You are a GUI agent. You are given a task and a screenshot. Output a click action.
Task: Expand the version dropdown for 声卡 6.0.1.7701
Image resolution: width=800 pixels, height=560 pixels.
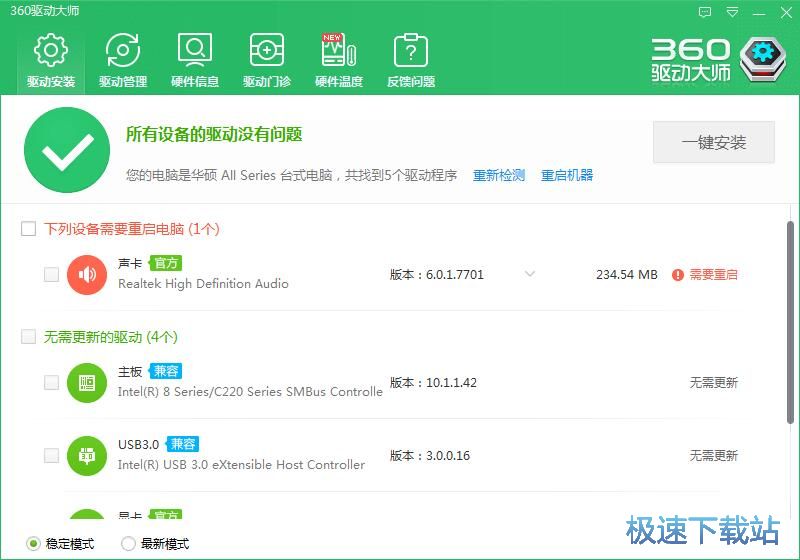point(530,274)
